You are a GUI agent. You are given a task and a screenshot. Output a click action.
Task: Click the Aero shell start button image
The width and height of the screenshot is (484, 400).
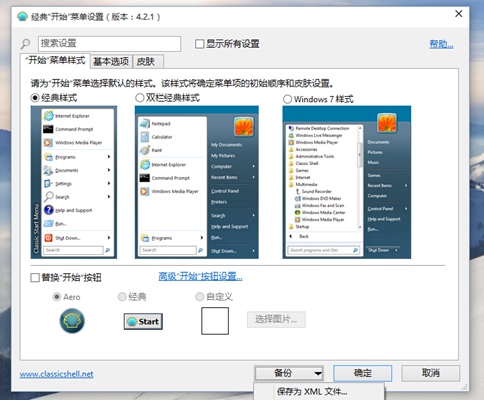(x=72, y=321)
